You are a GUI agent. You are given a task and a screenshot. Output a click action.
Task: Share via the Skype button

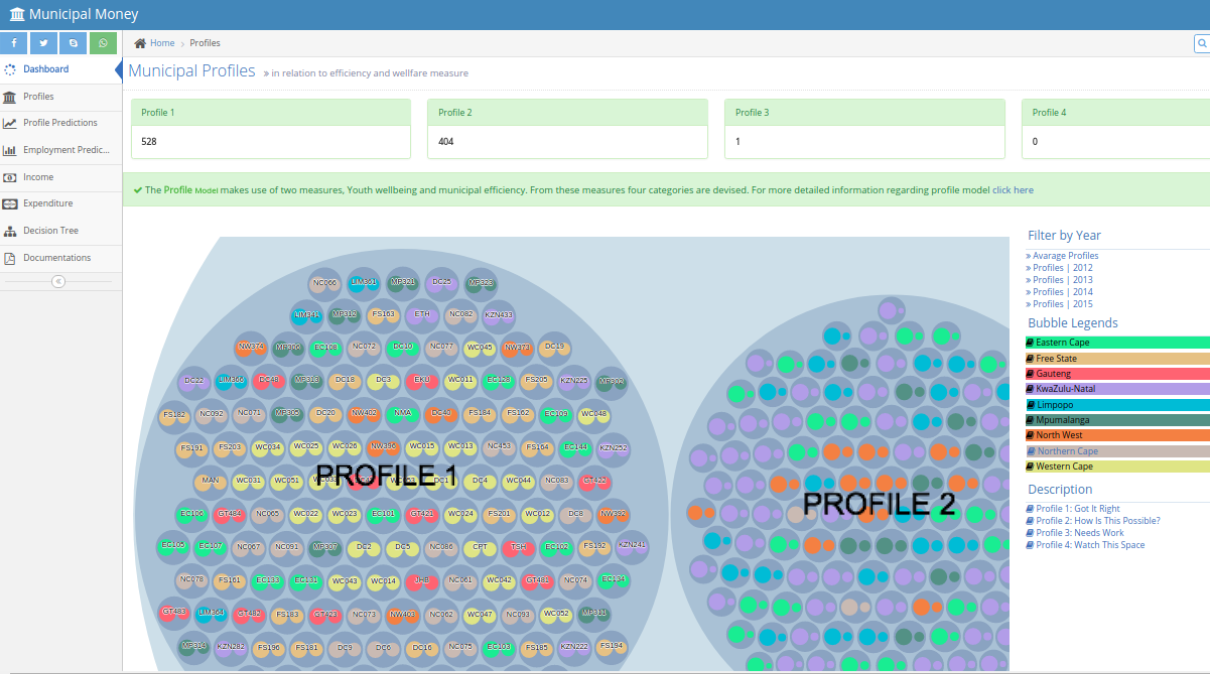pos(73,43)
